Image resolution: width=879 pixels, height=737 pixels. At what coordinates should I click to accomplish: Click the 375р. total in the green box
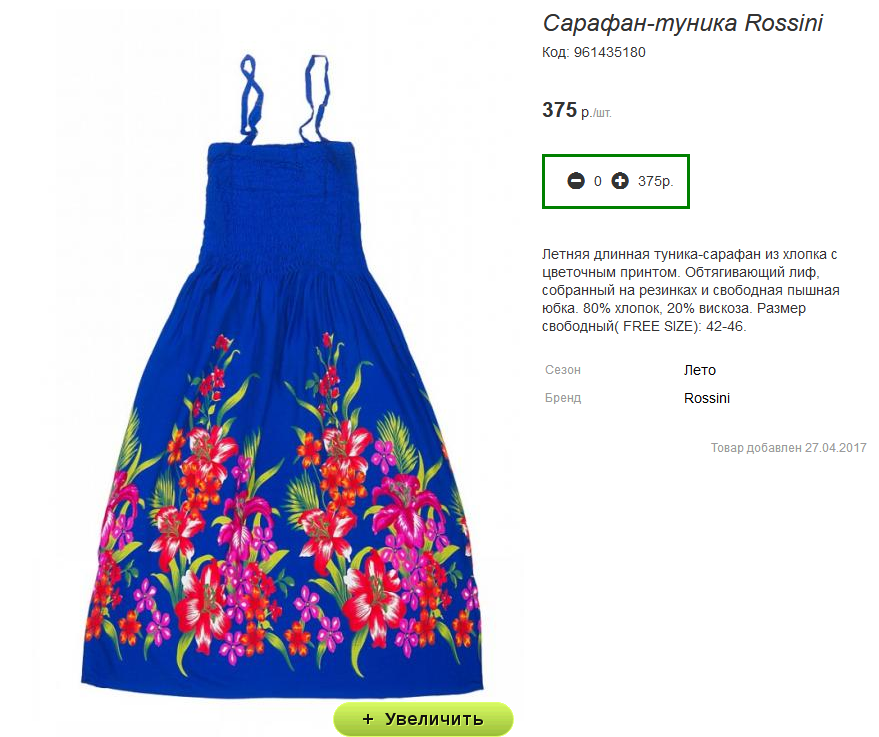pos(655,182)
